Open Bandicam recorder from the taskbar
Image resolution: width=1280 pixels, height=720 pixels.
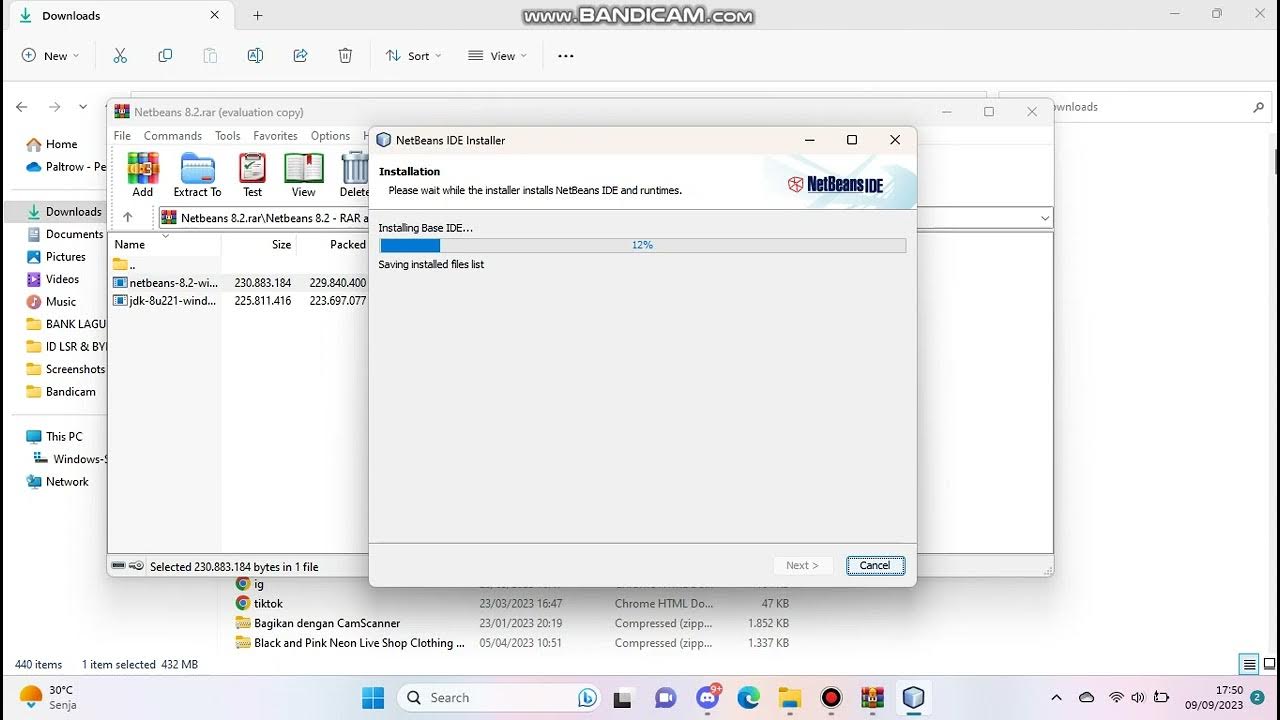(831, 698)
